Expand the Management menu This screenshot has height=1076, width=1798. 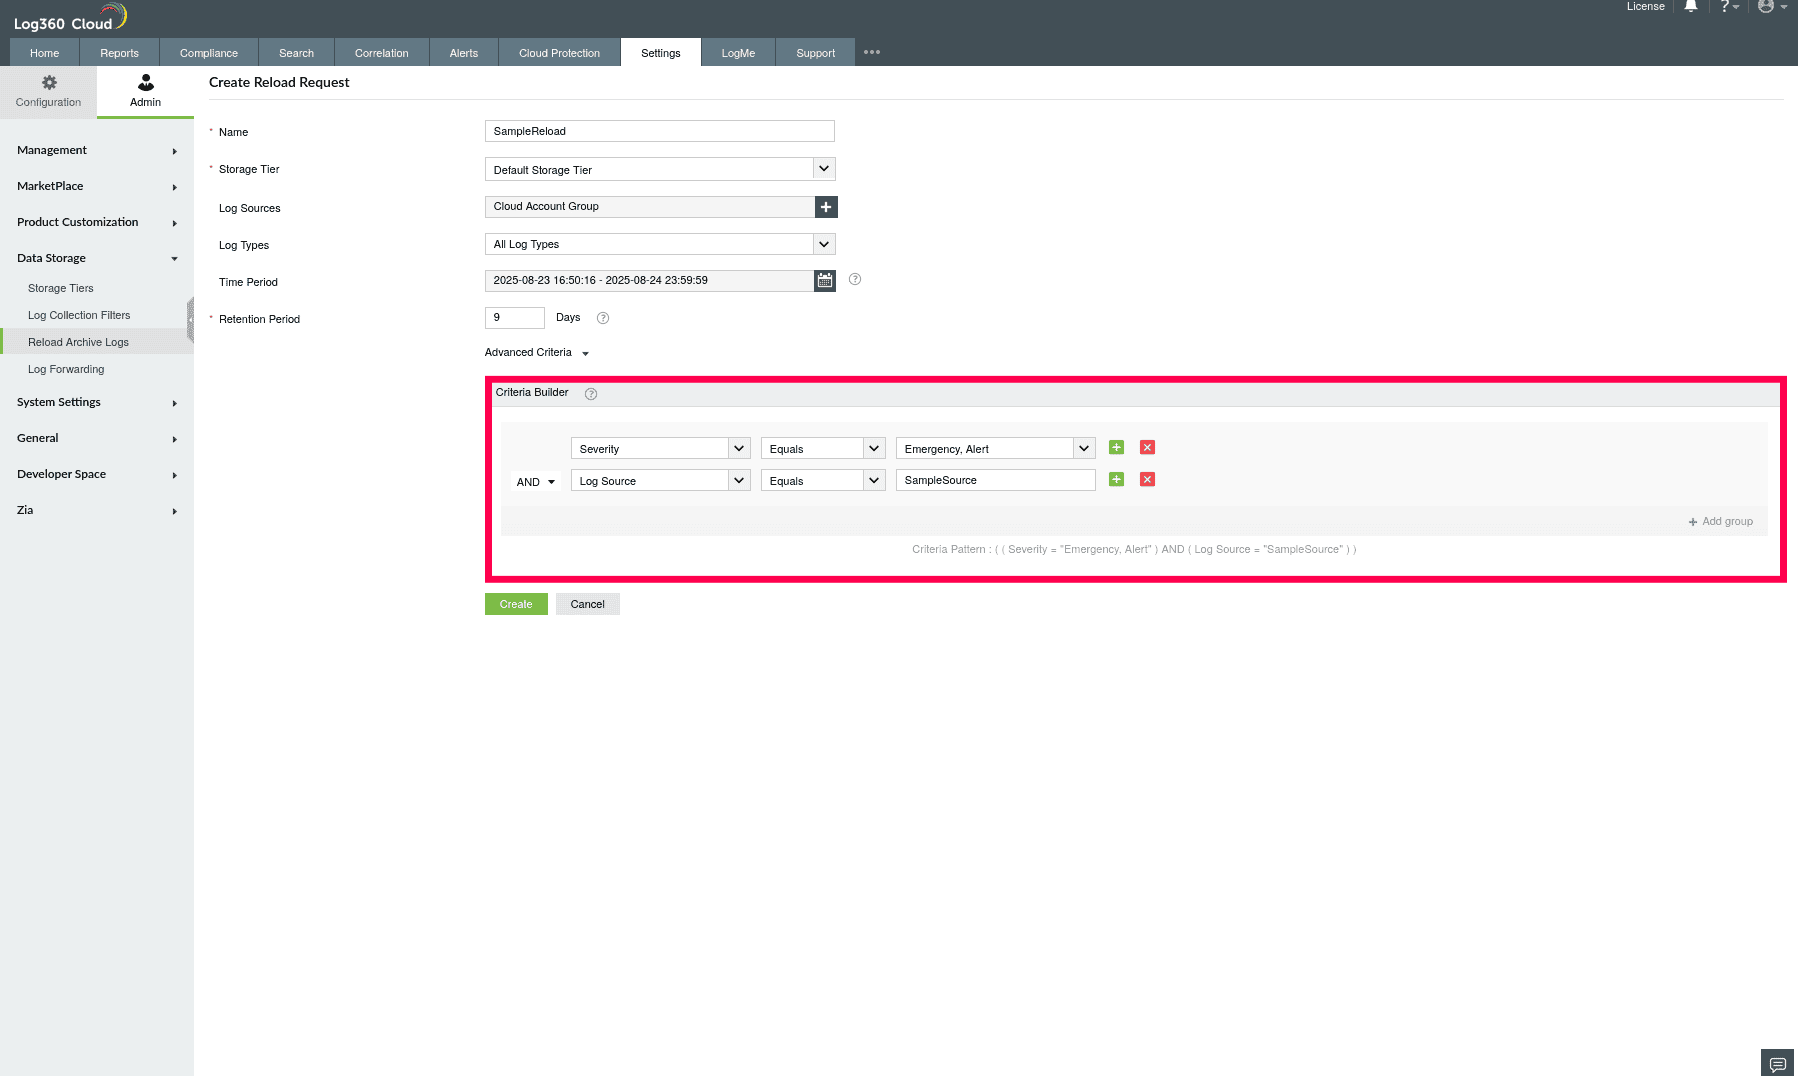coord(97,150)
